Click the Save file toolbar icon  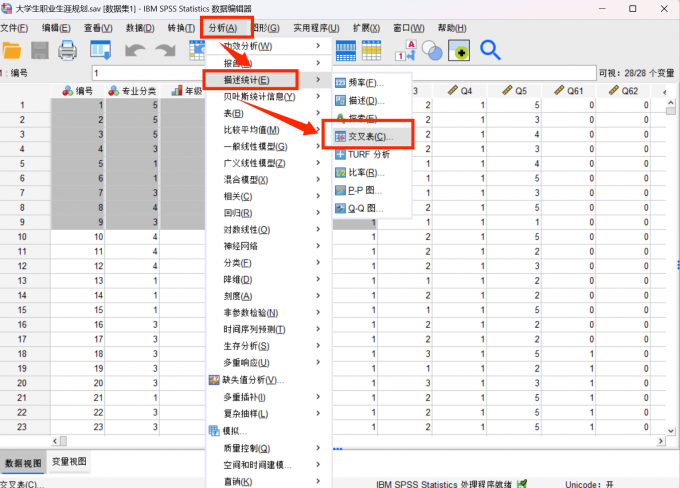(x=40, y=50)
